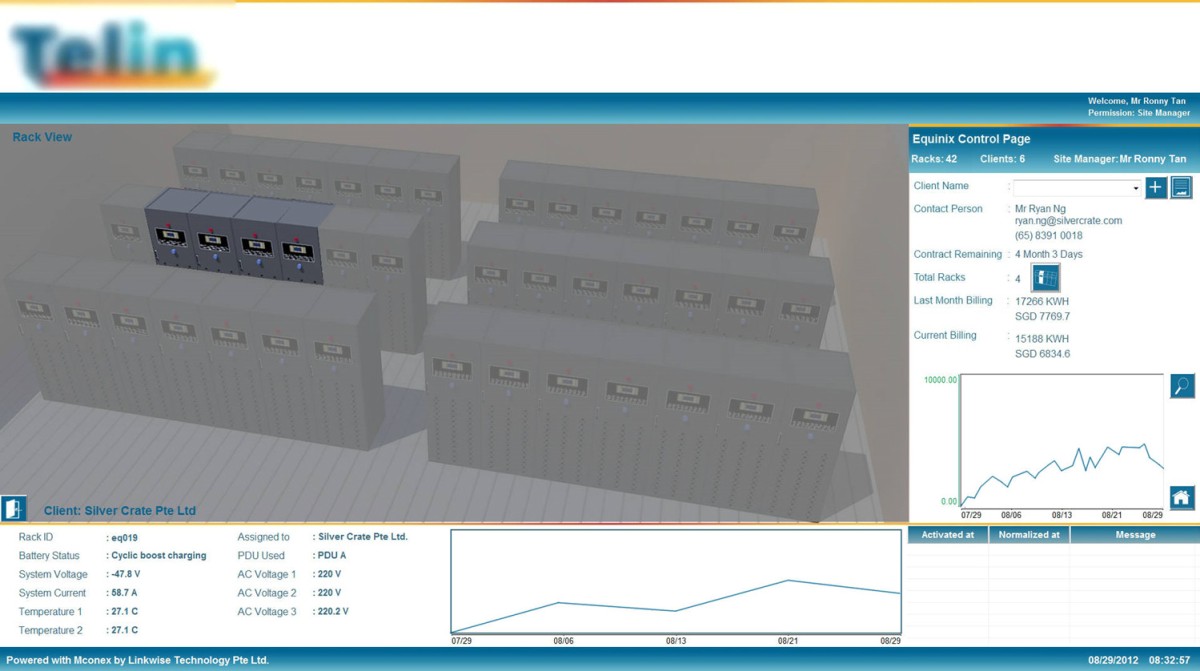Select PDU Used value PDU A
The height and width of the screenshot is (671, 1200).
click(x=331, y=555)
